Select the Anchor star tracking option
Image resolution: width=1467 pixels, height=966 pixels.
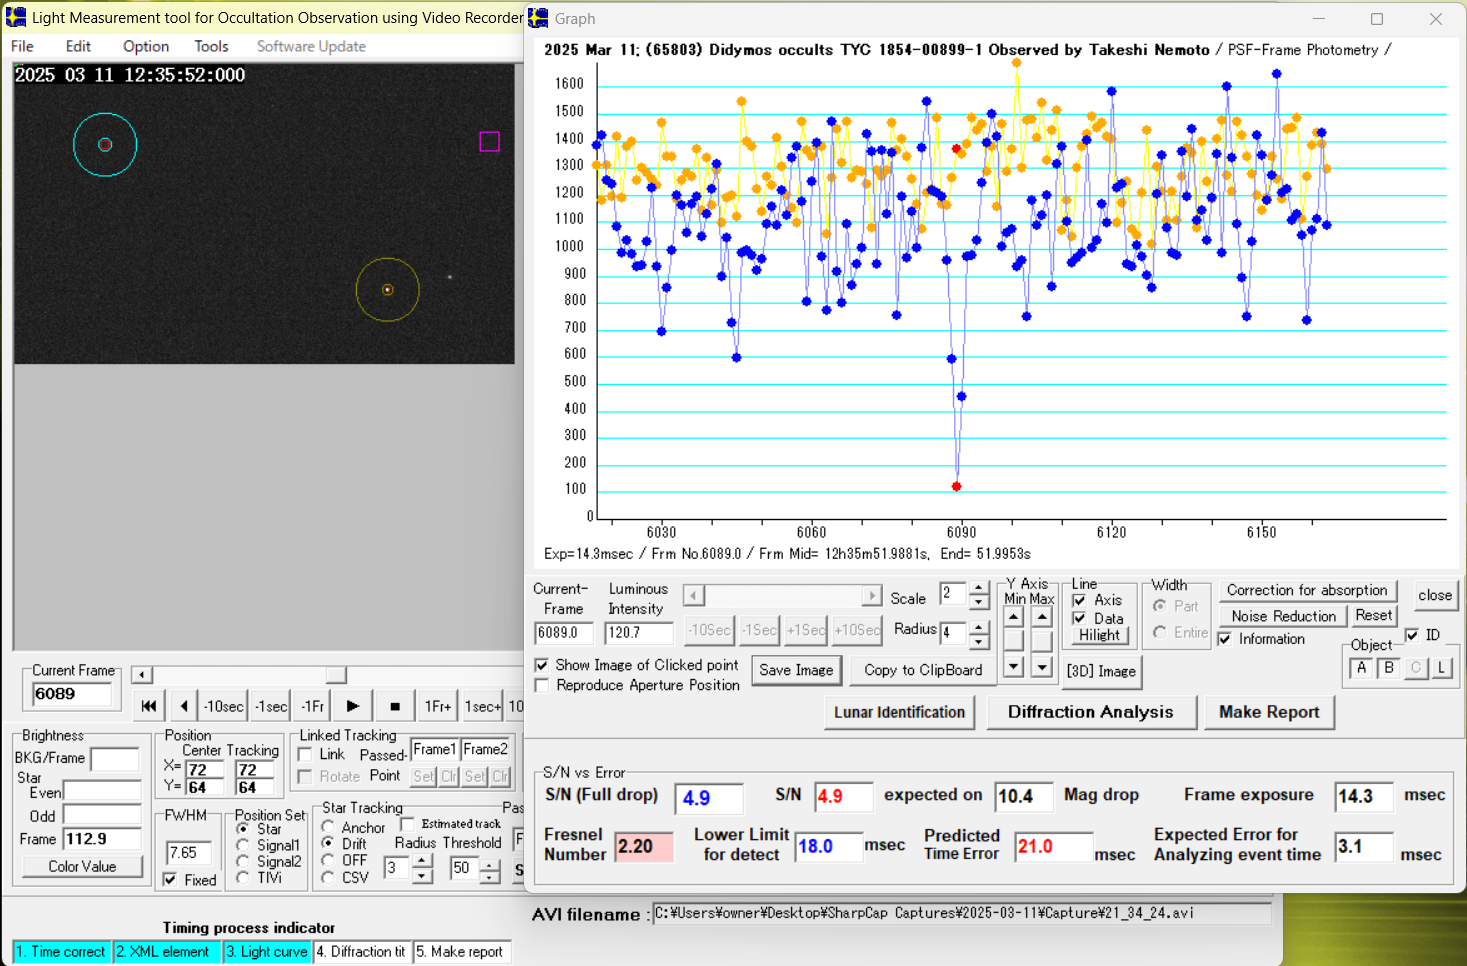(328, 827)
